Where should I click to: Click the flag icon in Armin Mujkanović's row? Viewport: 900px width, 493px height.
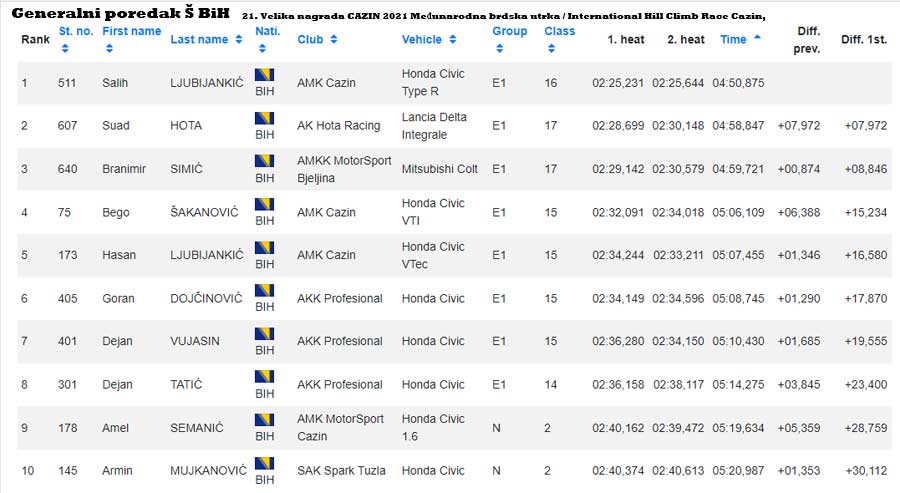[265, 462]
